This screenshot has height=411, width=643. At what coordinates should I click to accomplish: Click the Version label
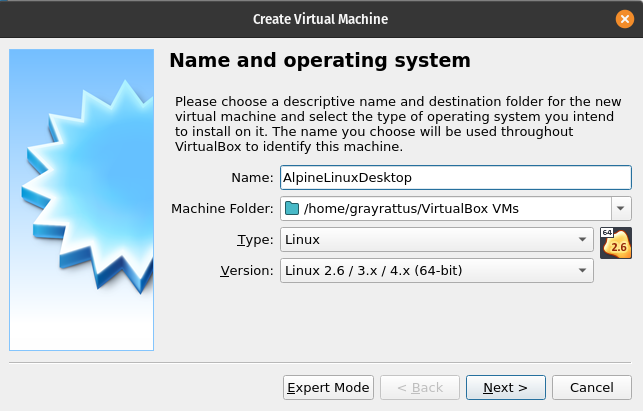tap(246, 271)
